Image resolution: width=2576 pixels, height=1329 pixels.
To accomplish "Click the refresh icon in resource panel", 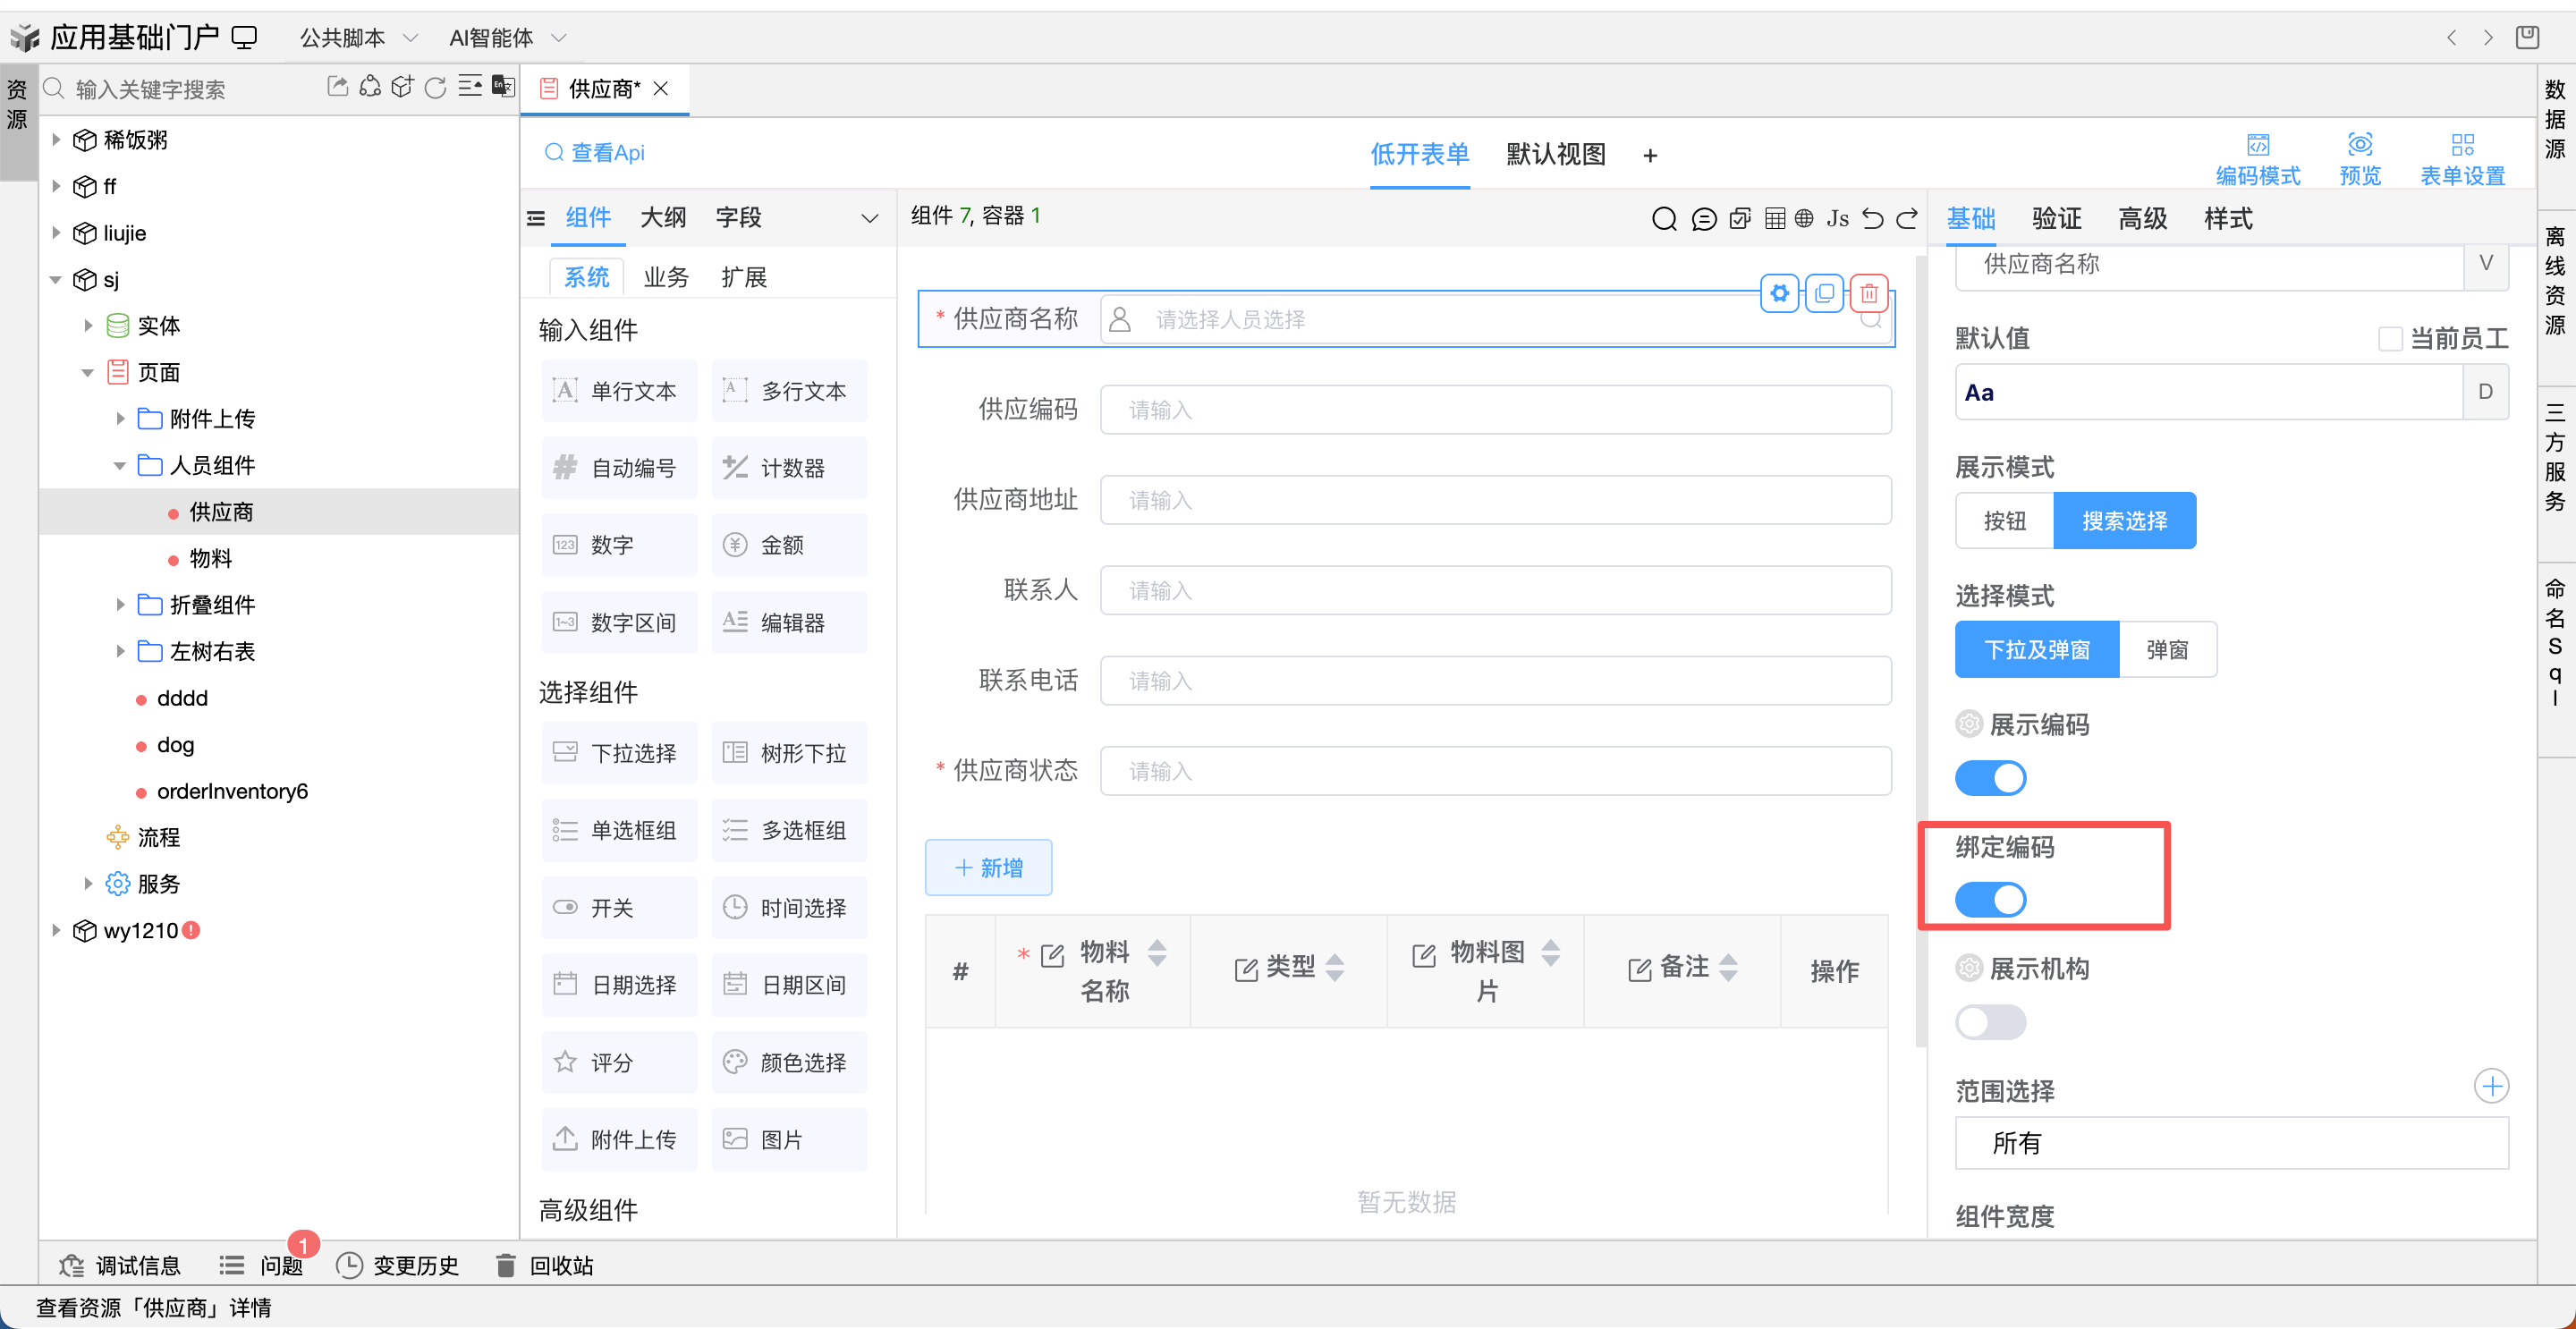I will [435, 88].
